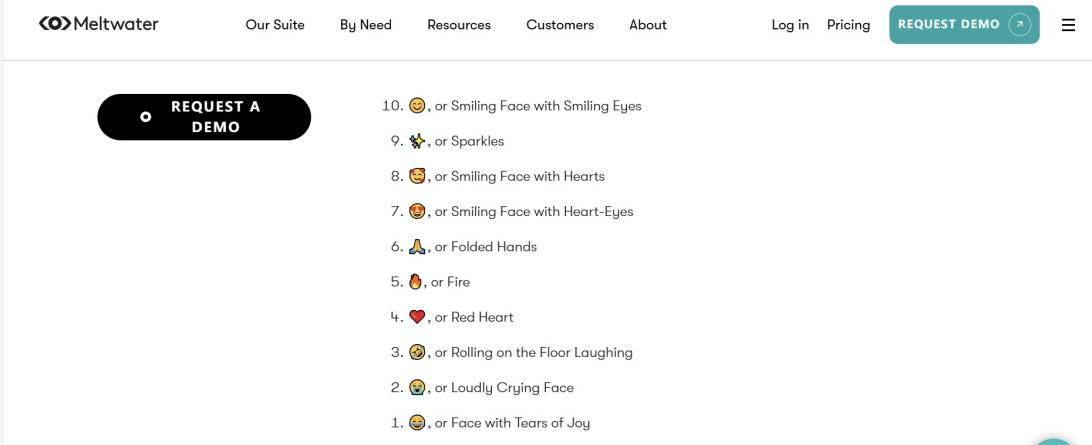The image size is (1092, 445).
Task: Open the hamburger menu icon
Action: 1068,25
